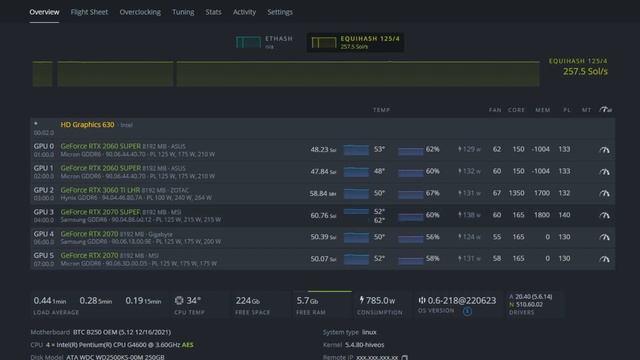The width and height of the screenshot is (640, 360).
Task: Open the Overview tab
Action: click(x=44, y=12)
